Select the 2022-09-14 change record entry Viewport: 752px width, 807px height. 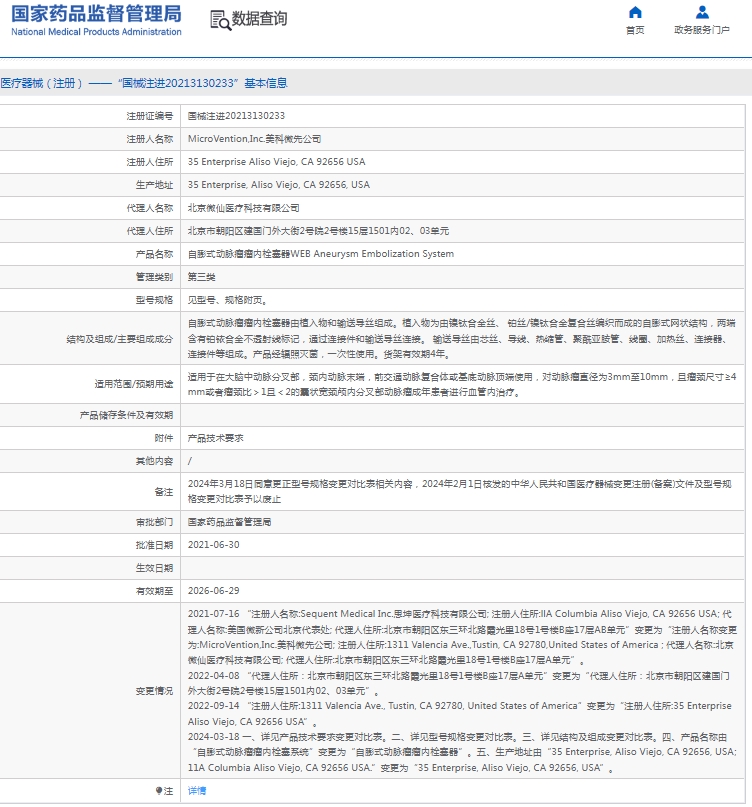(x=460, y=713)
